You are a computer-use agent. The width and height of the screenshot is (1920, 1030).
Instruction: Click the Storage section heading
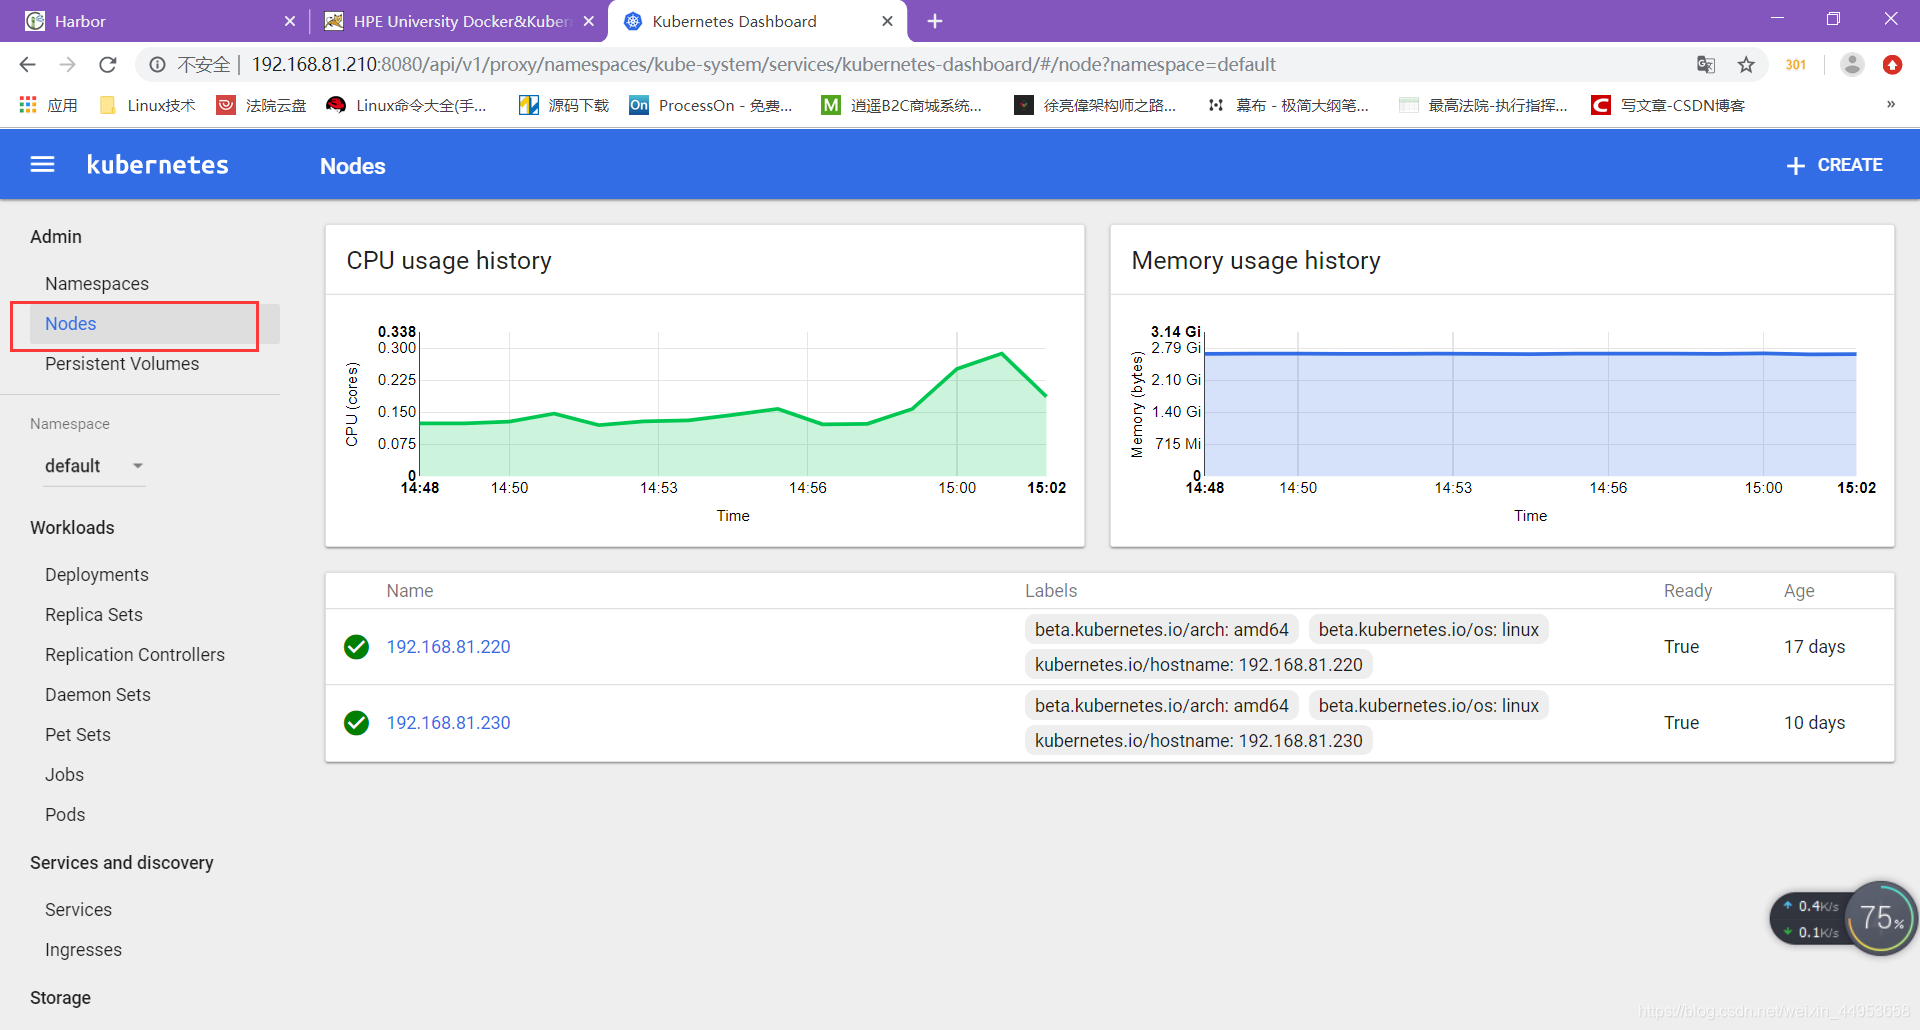coord(60,998)
